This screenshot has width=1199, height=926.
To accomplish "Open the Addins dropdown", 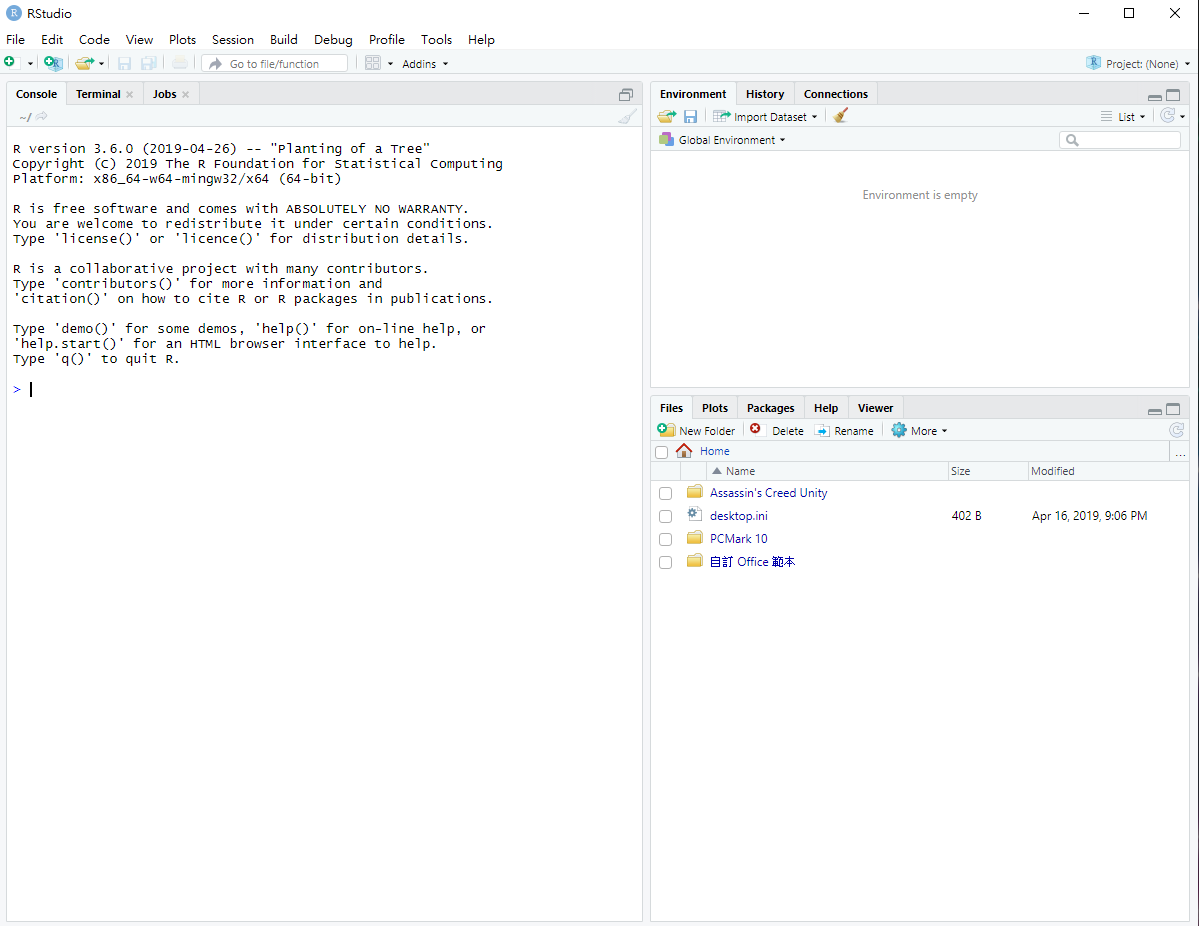I will (425, 63).
